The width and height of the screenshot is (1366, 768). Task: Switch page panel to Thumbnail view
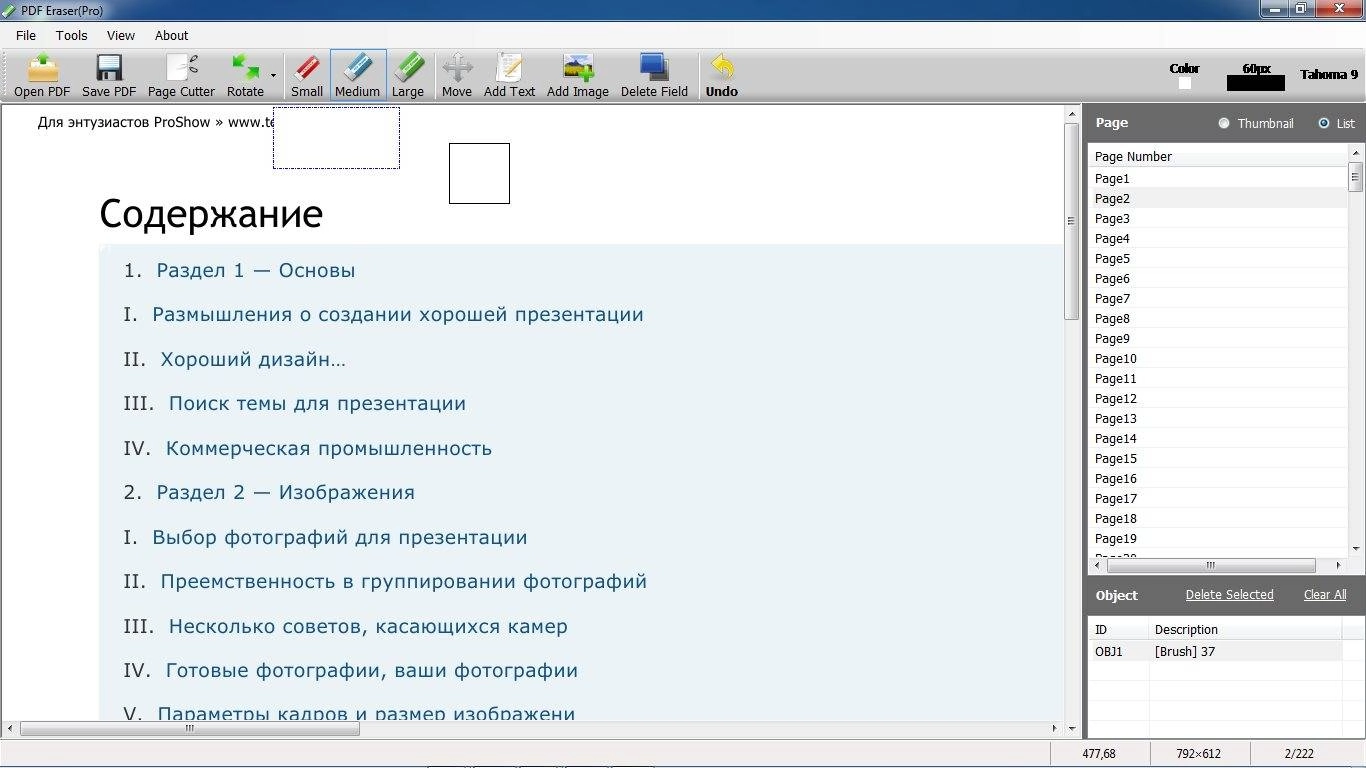point(1224,123)
